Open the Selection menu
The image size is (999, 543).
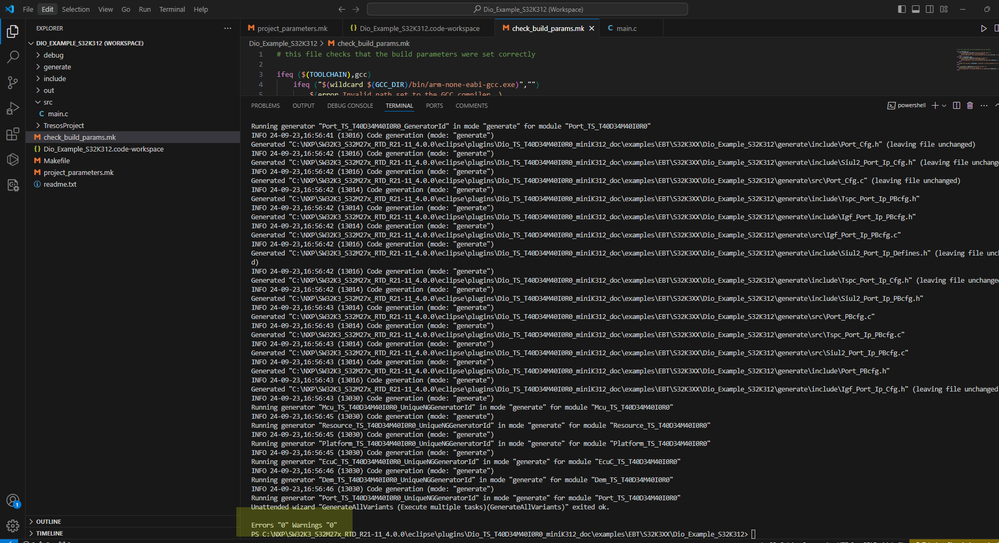coord(75,9)
